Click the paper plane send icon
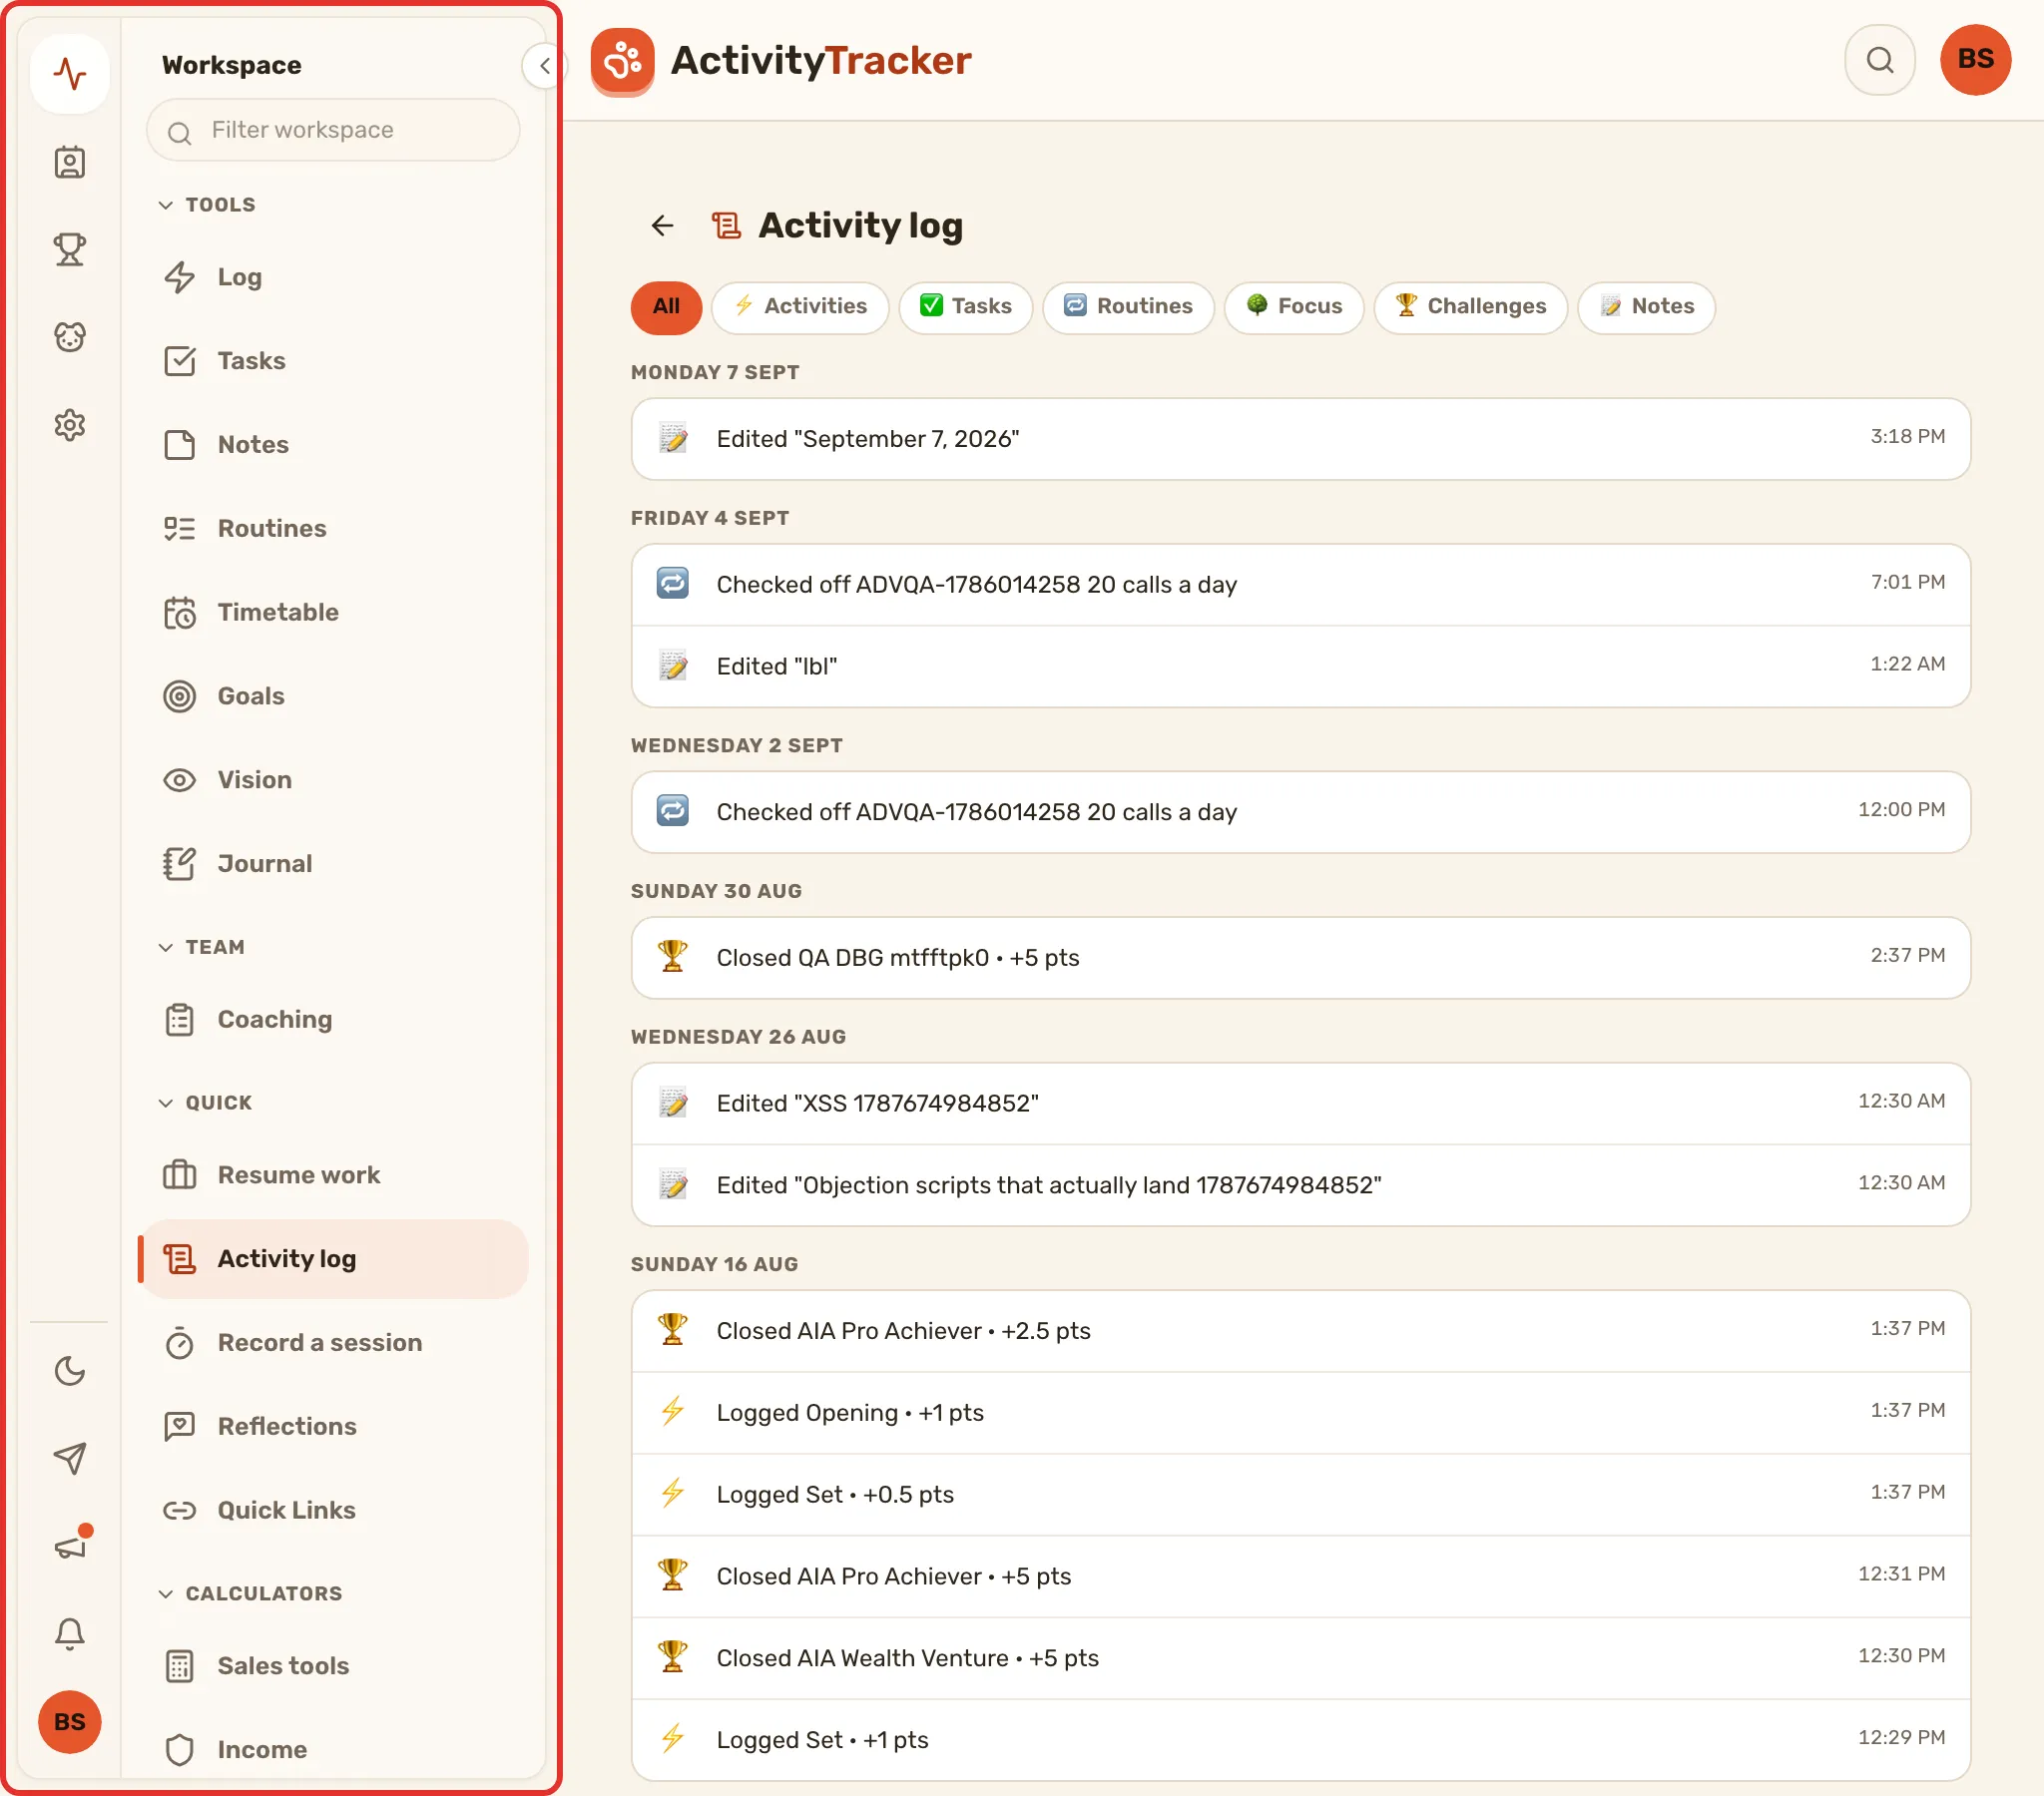 [70, 1458]
